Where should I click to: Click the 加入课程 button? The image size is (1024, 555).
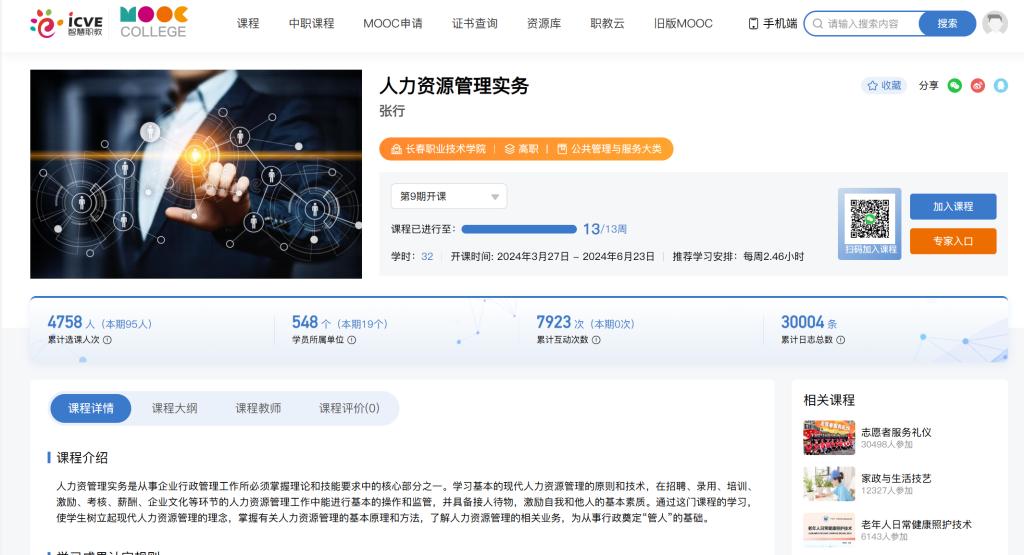coord(952,207)
